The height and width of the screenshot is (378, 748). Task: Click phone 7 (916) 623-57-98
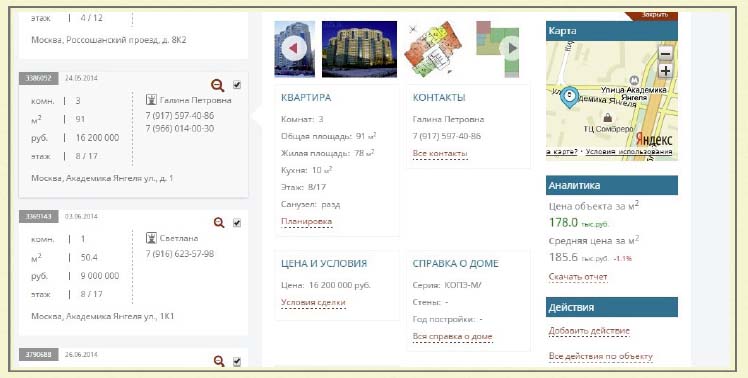point(180,253)
